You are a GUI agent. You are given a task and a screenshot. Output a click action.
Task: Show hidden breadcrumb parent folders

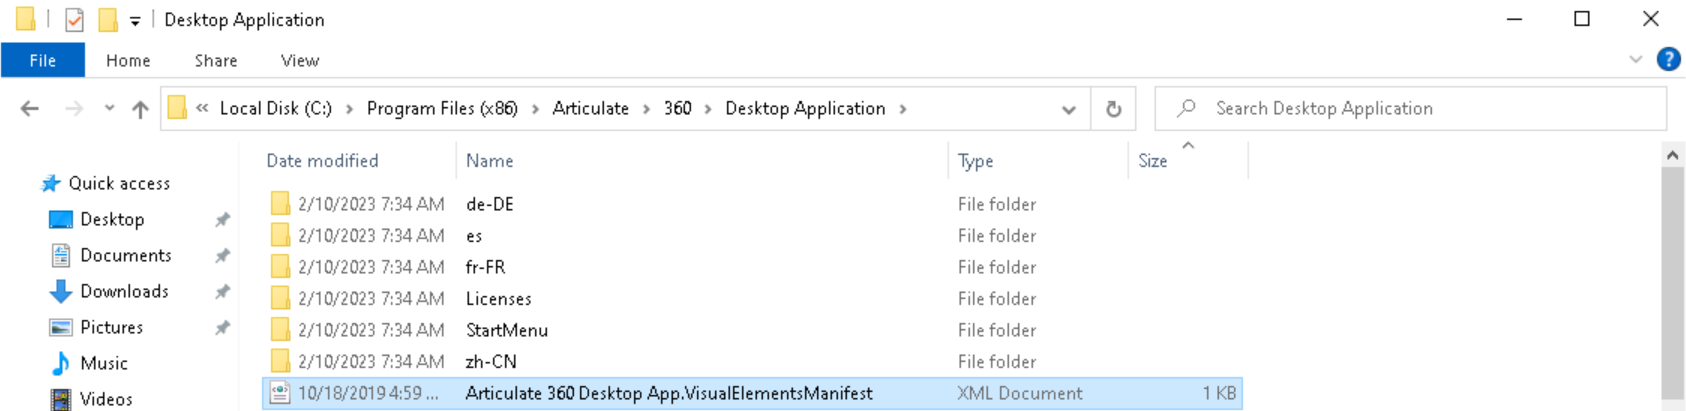pos(202,108)
